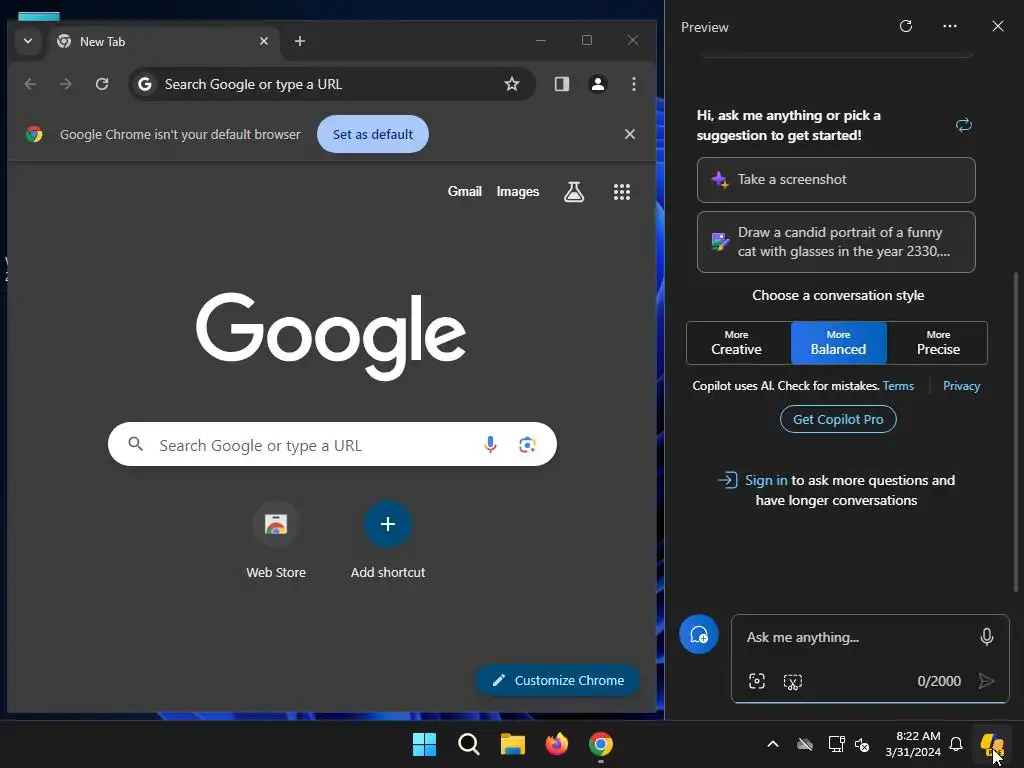Screen dimensions: 1024x768
Task: Open Gmail link
Action: click(464, 191)
